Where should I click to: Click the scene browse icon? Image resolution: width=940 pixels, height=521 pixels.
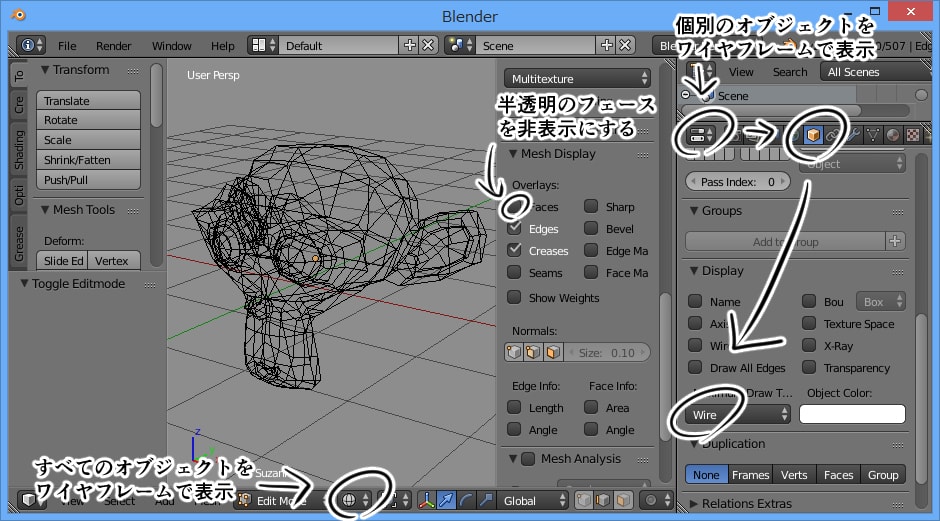point(460,46)
